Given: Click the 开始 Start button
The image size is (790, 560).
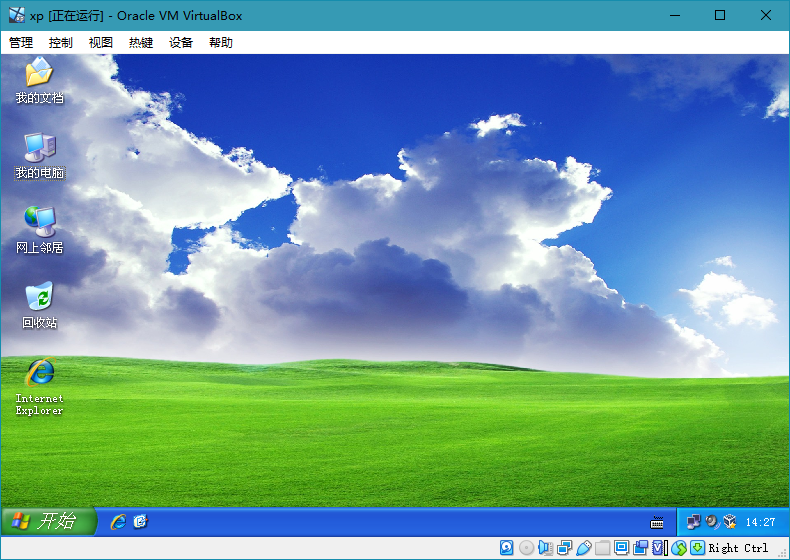Looking at the screenshot, I should point(48,521).
